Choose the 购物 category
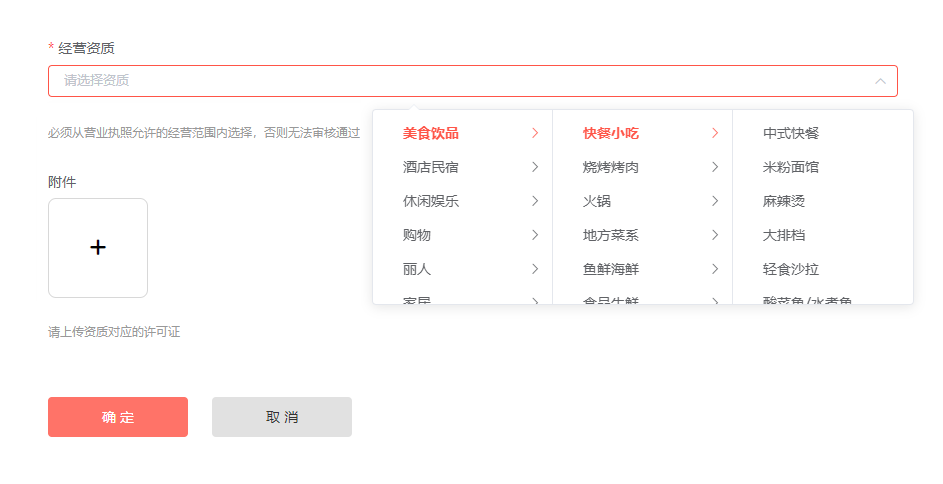This screenshot has height=484, width=943. coord(417,235)
